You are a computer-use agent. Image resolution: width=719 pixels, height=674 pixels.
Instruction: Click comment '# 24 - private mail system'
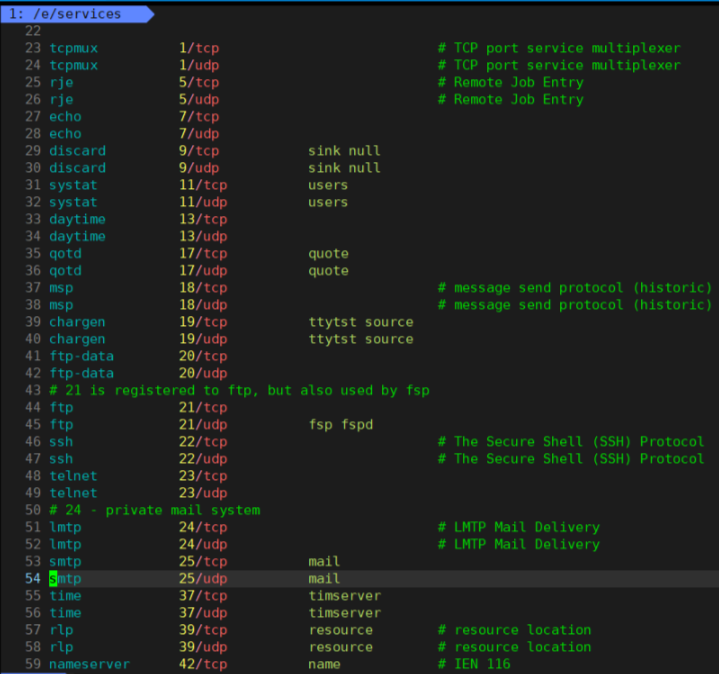click(155, 510)
